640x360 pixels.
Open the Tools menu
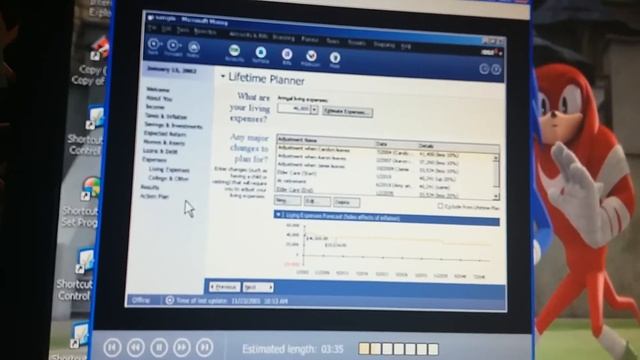click(182, 30)
